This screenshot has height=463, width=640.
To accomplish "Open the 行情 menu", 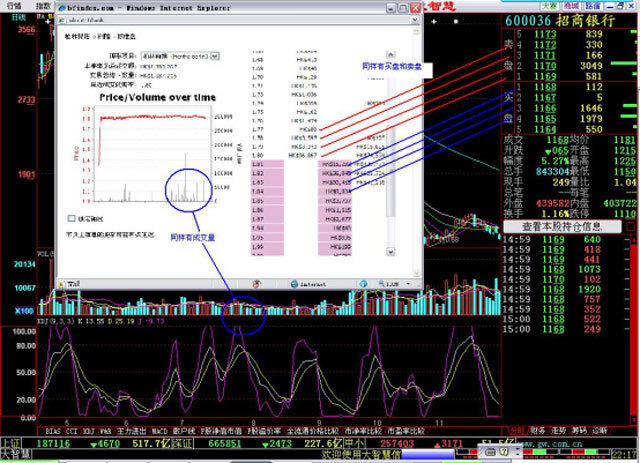I will [13, 5].
